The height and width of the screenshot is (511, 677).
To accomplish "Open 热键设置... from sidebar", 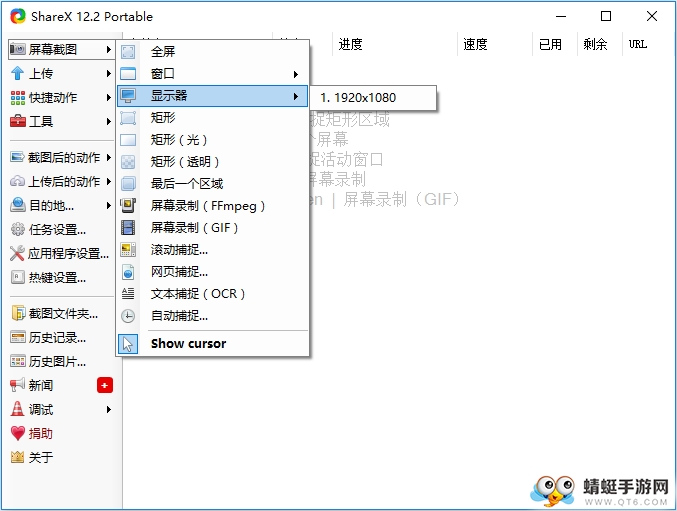I will [61, 277].
